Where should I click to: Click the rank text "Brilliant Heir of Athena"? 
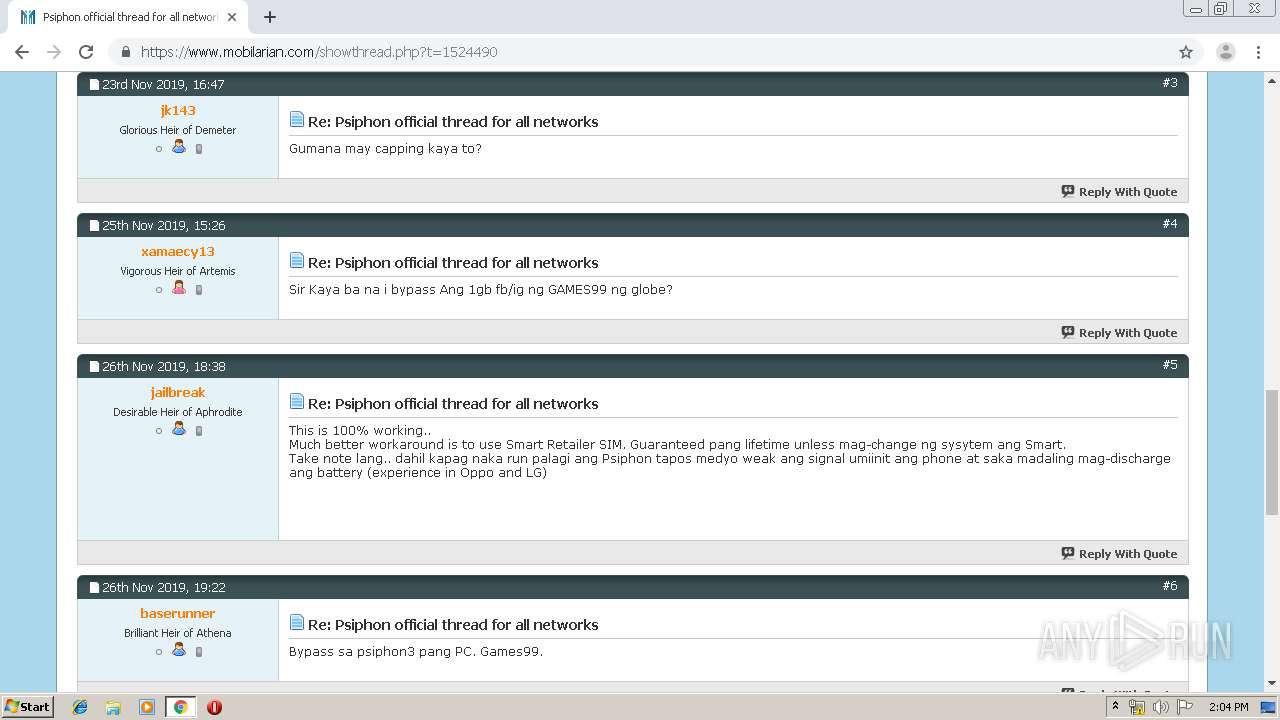tap(178, 633)
